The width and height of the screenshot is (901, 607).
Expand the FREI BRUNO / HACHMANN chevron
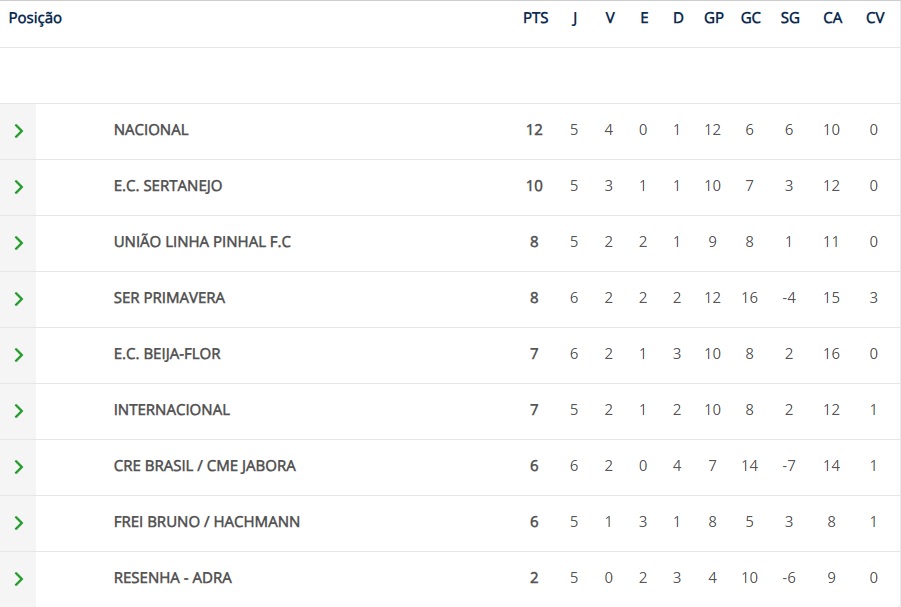click(18, 523)
